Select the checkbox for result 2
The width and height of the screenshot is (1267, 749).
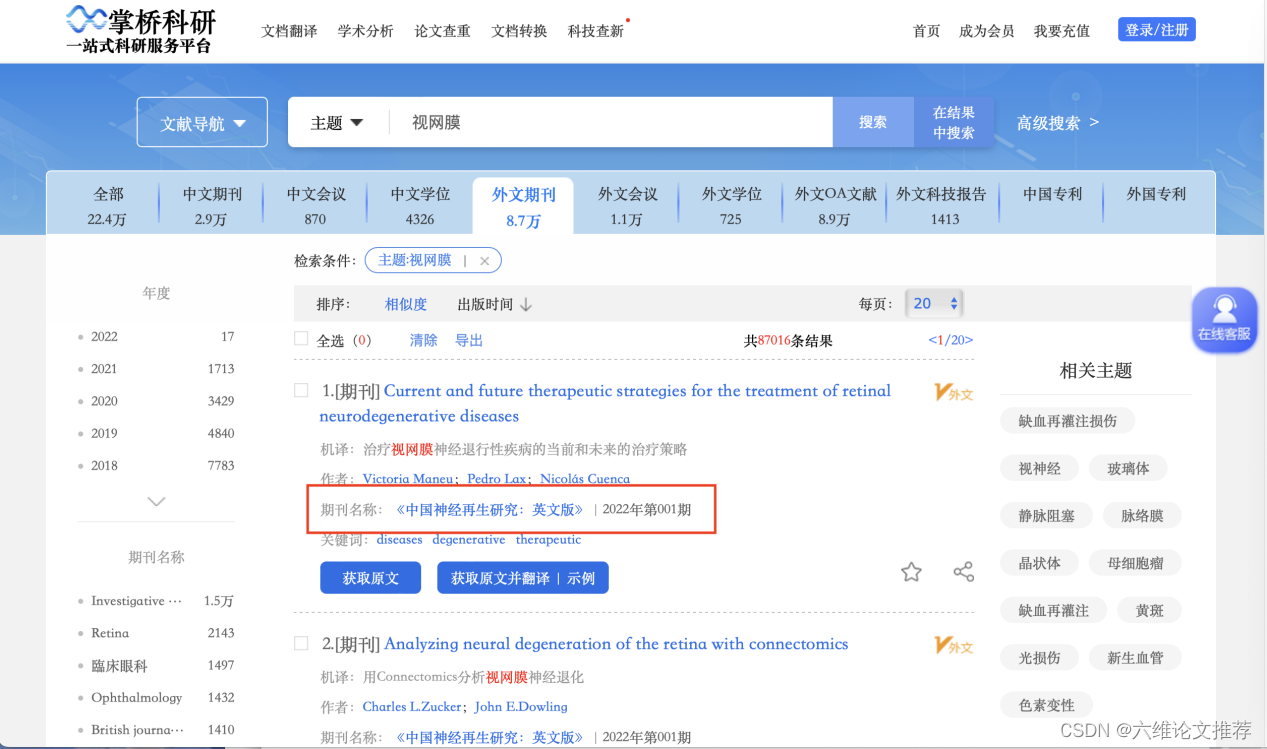(x=301, y=643)
